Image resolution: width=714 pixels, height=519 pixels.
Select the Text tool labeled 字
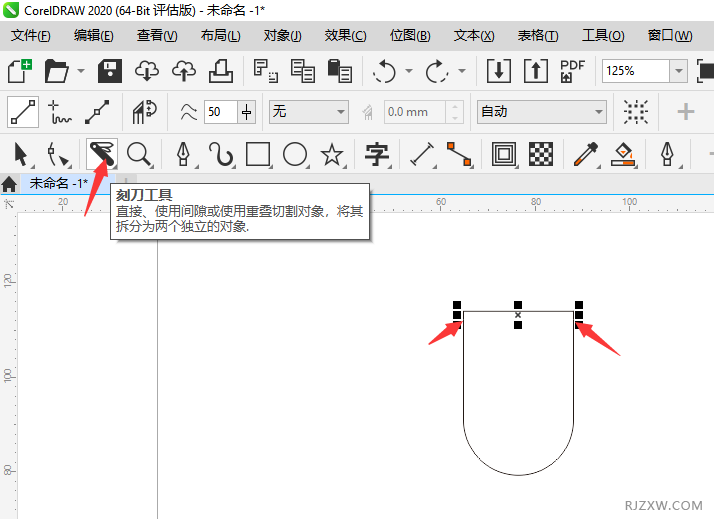(377, 154)
